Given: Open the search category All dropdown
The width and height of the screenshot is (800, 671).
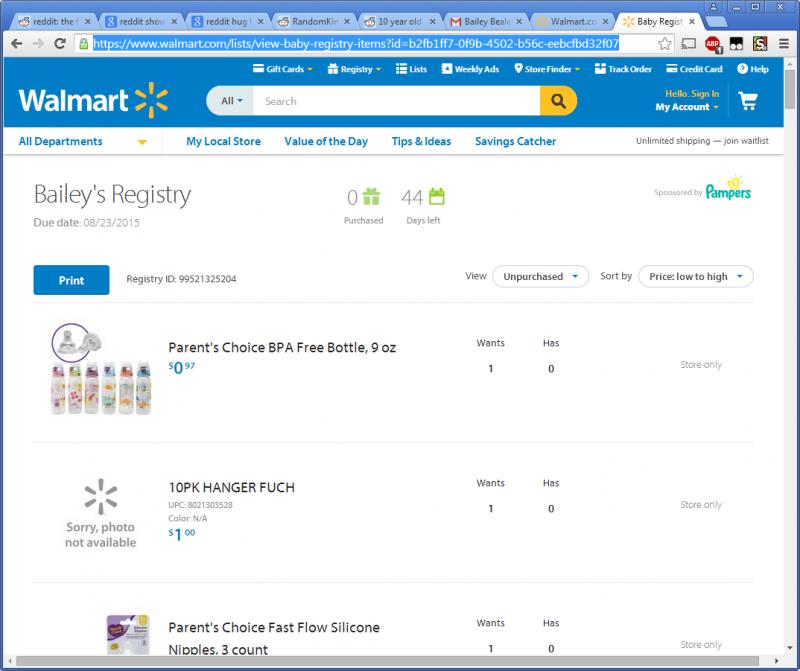Looking at the screenshot, I should [x=231, y=101].
